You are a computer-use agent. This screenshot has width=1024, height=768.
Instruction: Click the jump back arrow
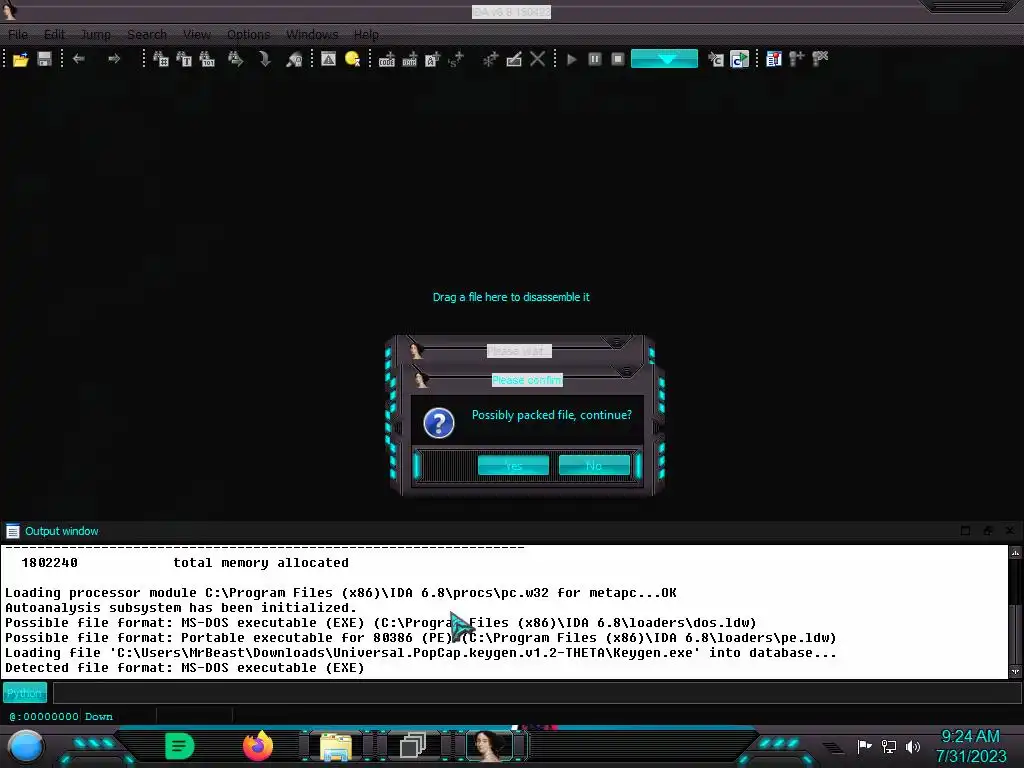coord(79,59)
